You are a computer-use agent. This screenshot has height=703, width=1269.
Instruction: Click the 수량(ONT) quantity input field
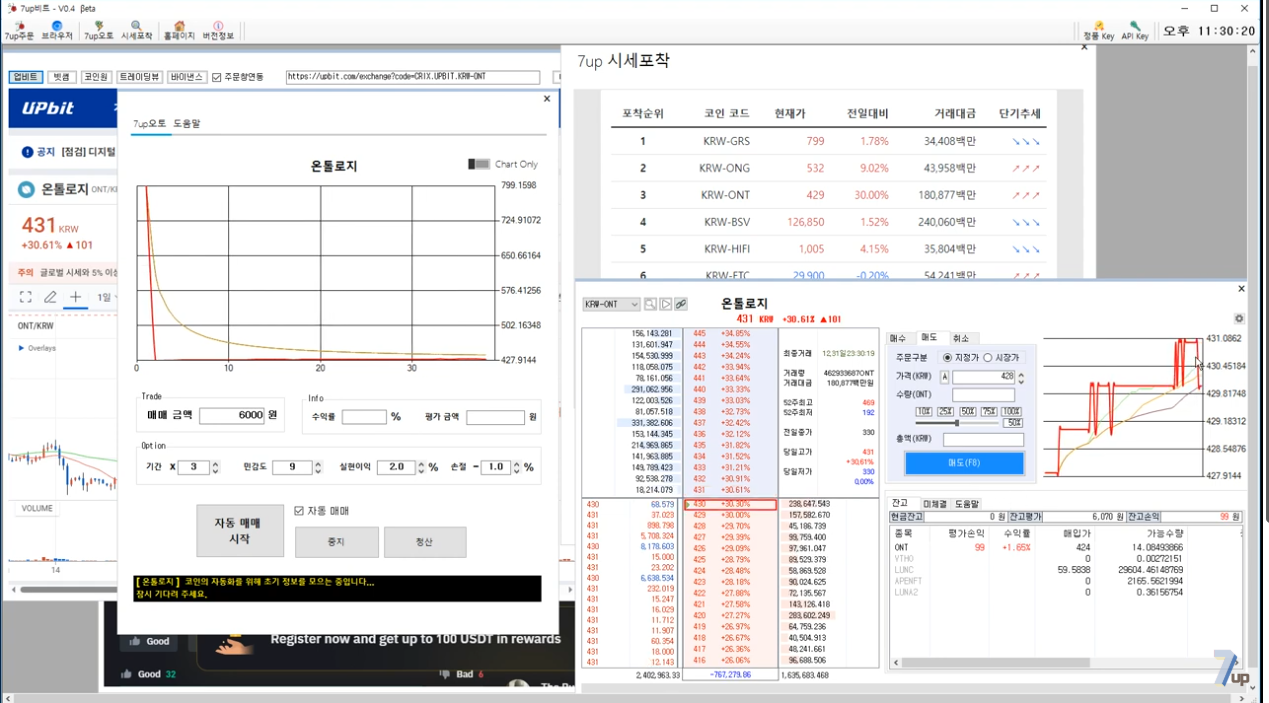click(983, 396)
